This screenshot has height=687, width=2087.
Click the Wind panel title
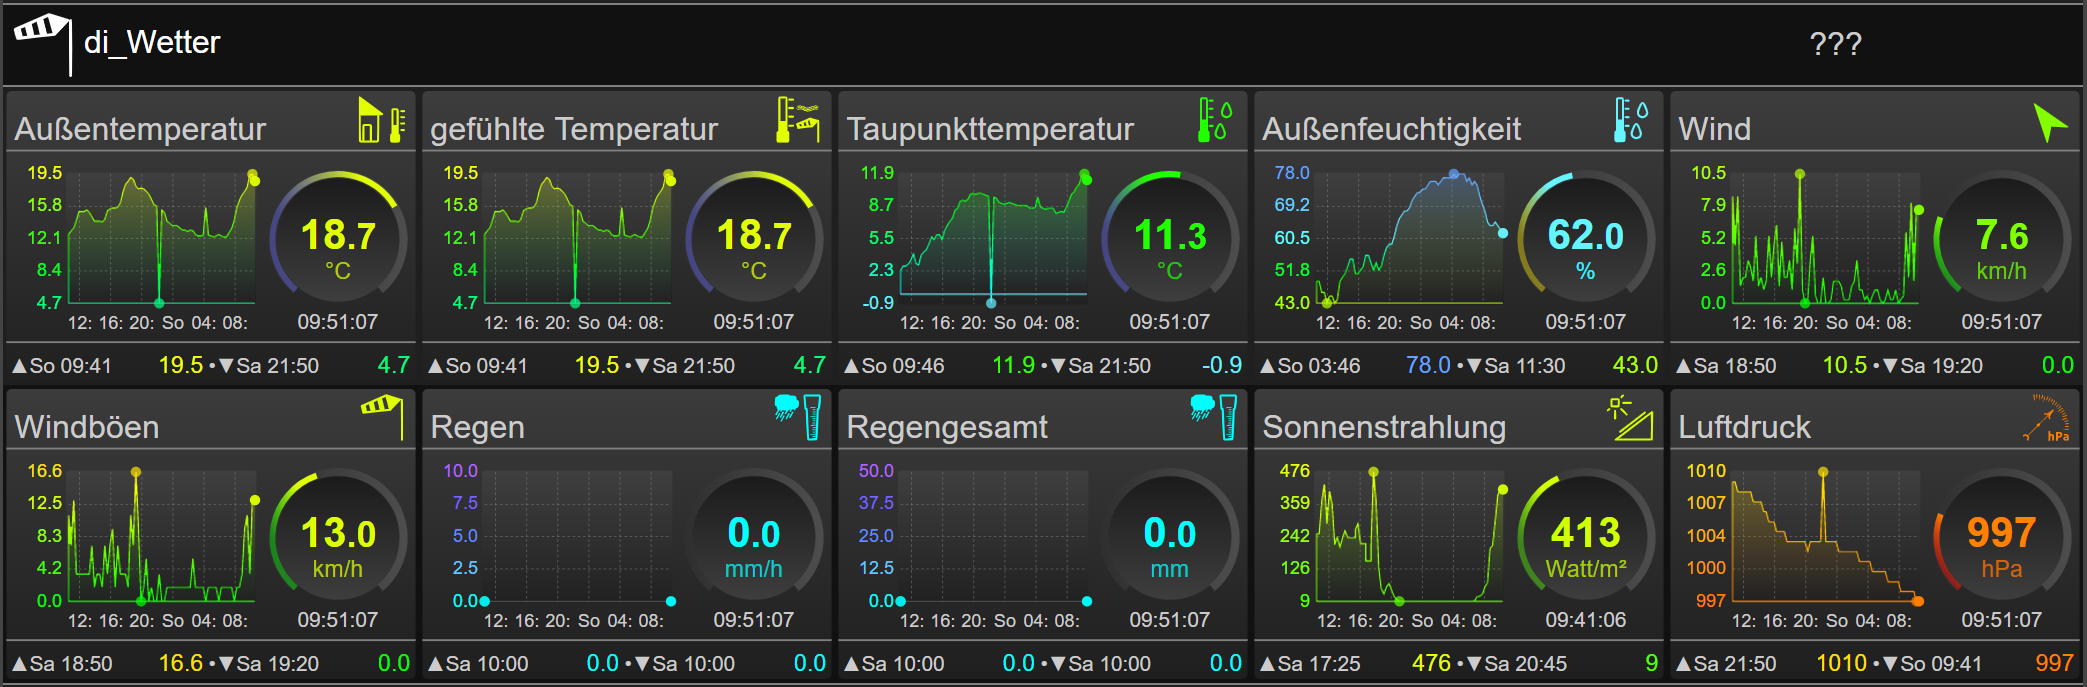pos(1714,129)
